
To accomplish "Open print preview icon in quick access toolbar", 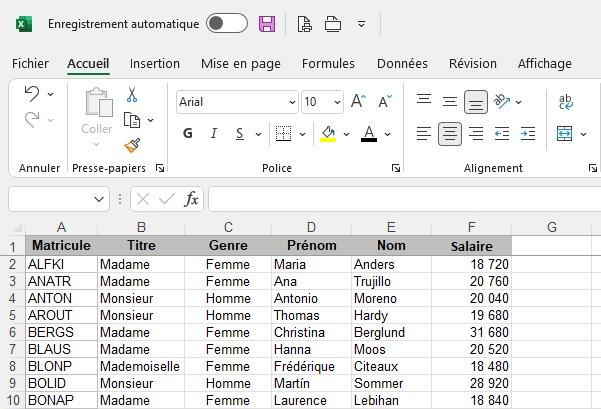I will click(x=305, y=24).
